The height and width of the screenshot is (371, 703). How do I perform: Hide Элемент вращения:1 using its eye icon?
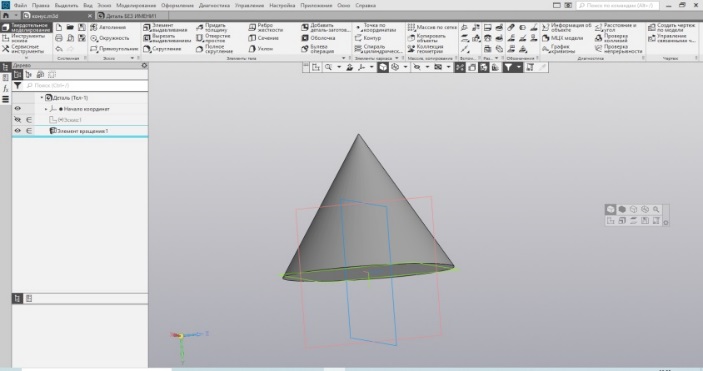coord(17,131)
